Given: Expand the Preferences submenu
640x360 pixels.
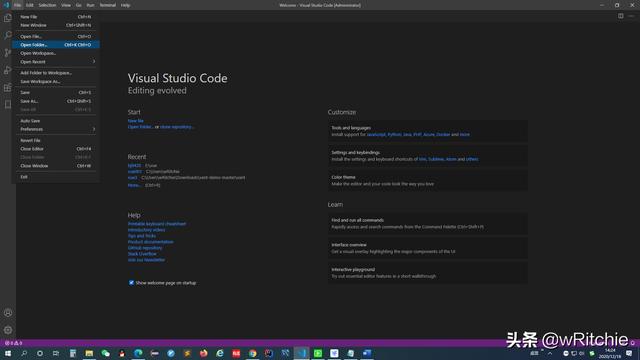Looking at the screenshot, I should [56, 129].
